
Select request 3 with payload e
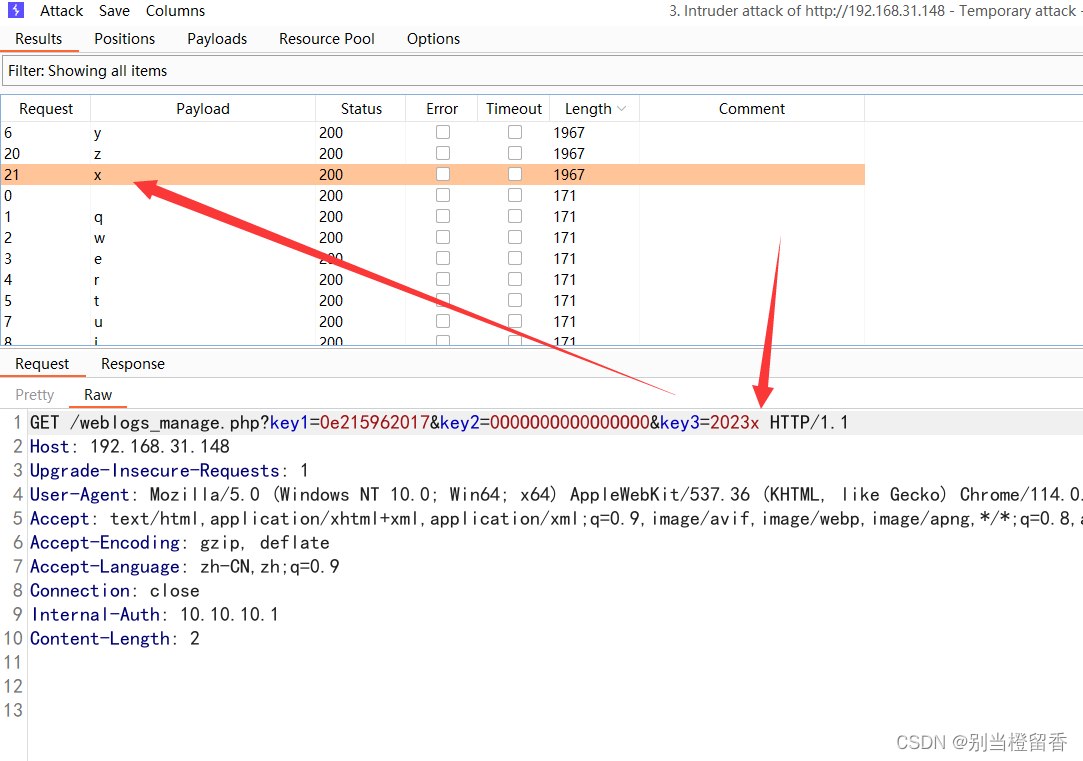(432, 258)
